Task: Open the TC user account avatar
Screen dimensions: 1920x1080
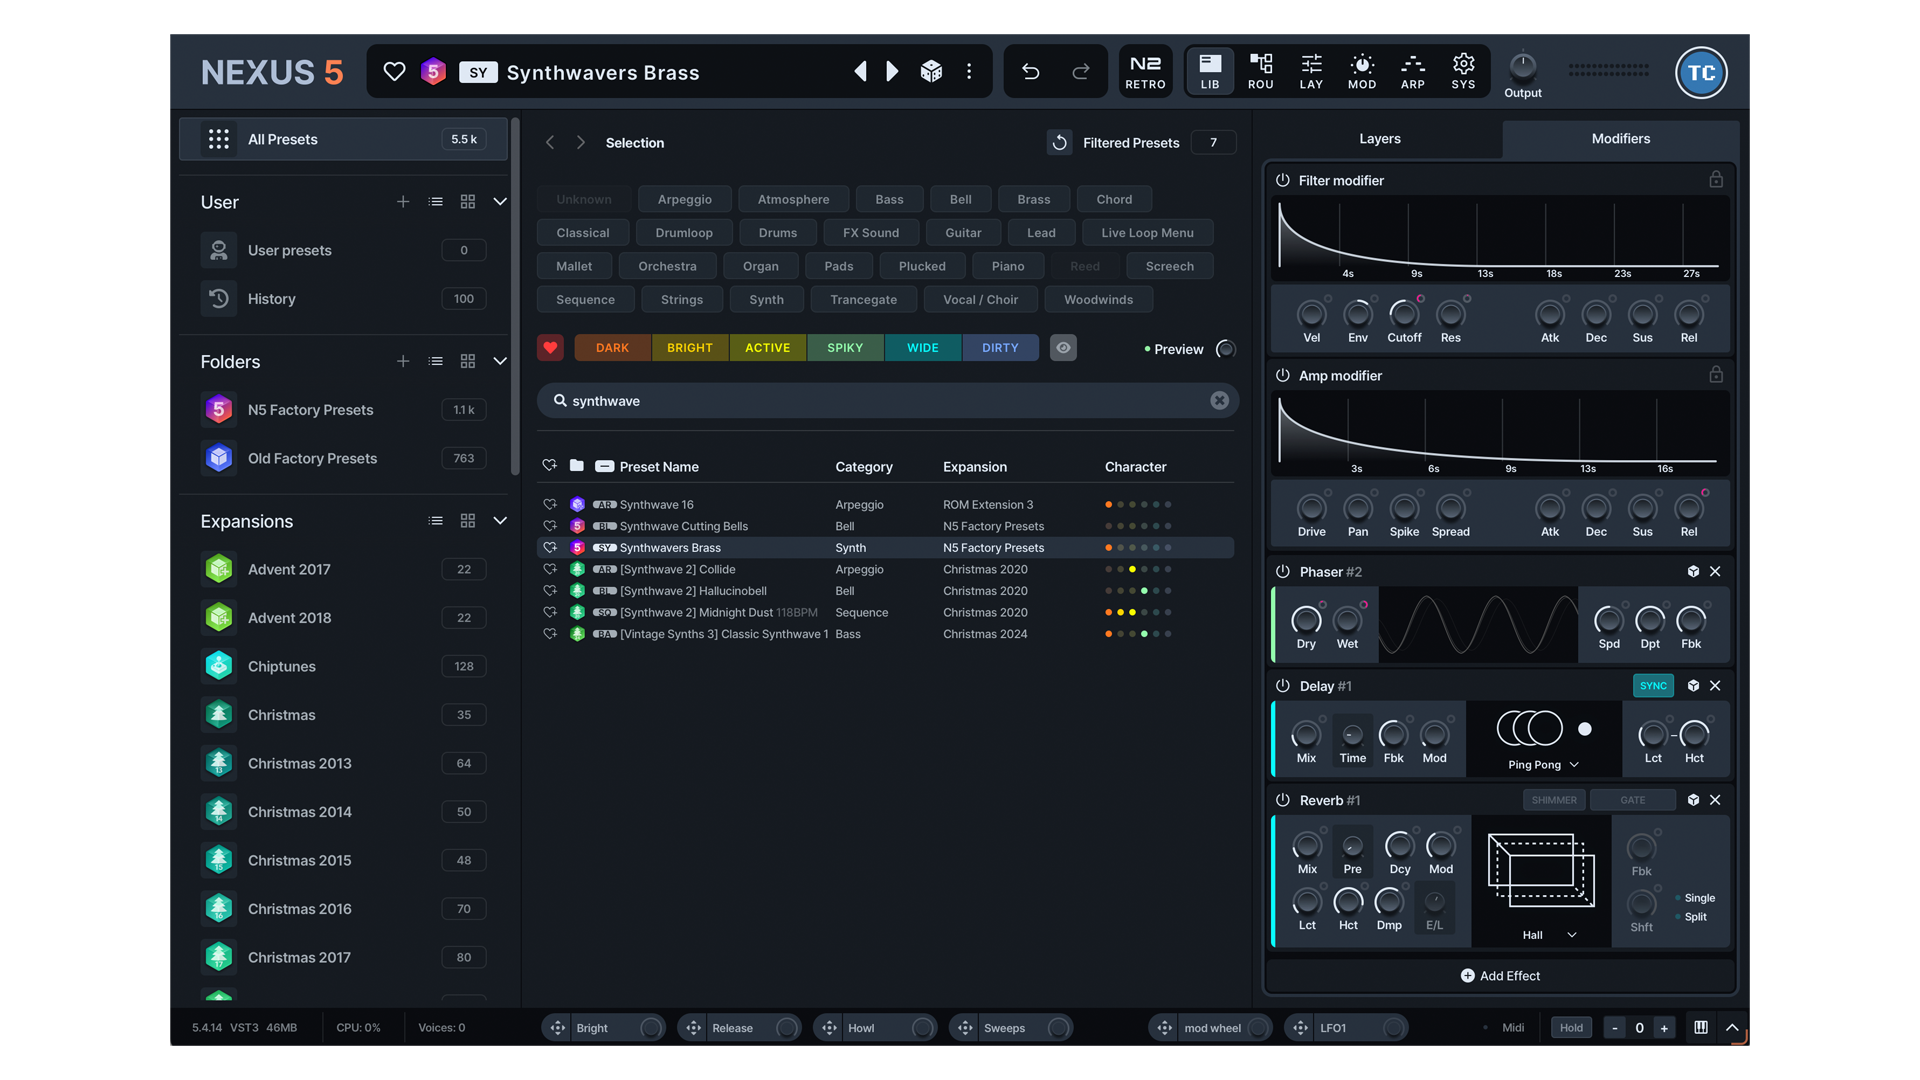Action: (1701, 72)
